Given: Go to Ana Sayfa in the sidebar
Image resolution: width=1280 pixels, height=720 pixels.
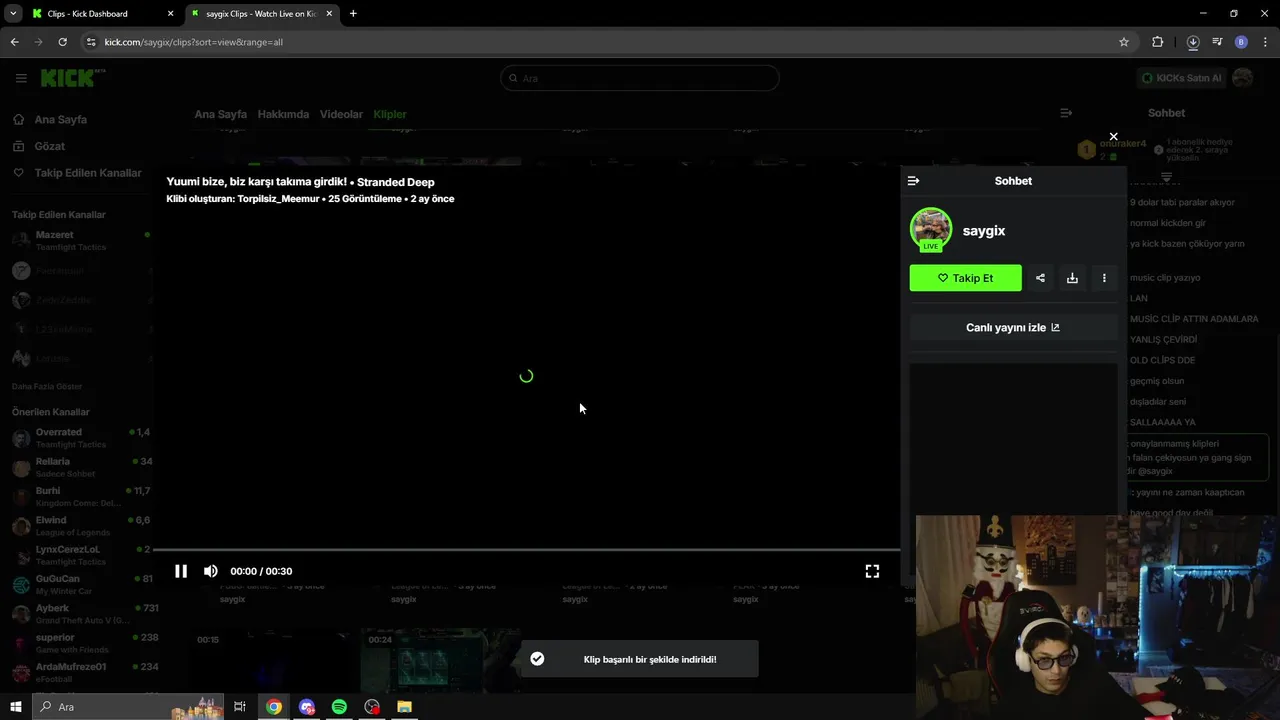Looking at the screenshot, I should 60,119.
